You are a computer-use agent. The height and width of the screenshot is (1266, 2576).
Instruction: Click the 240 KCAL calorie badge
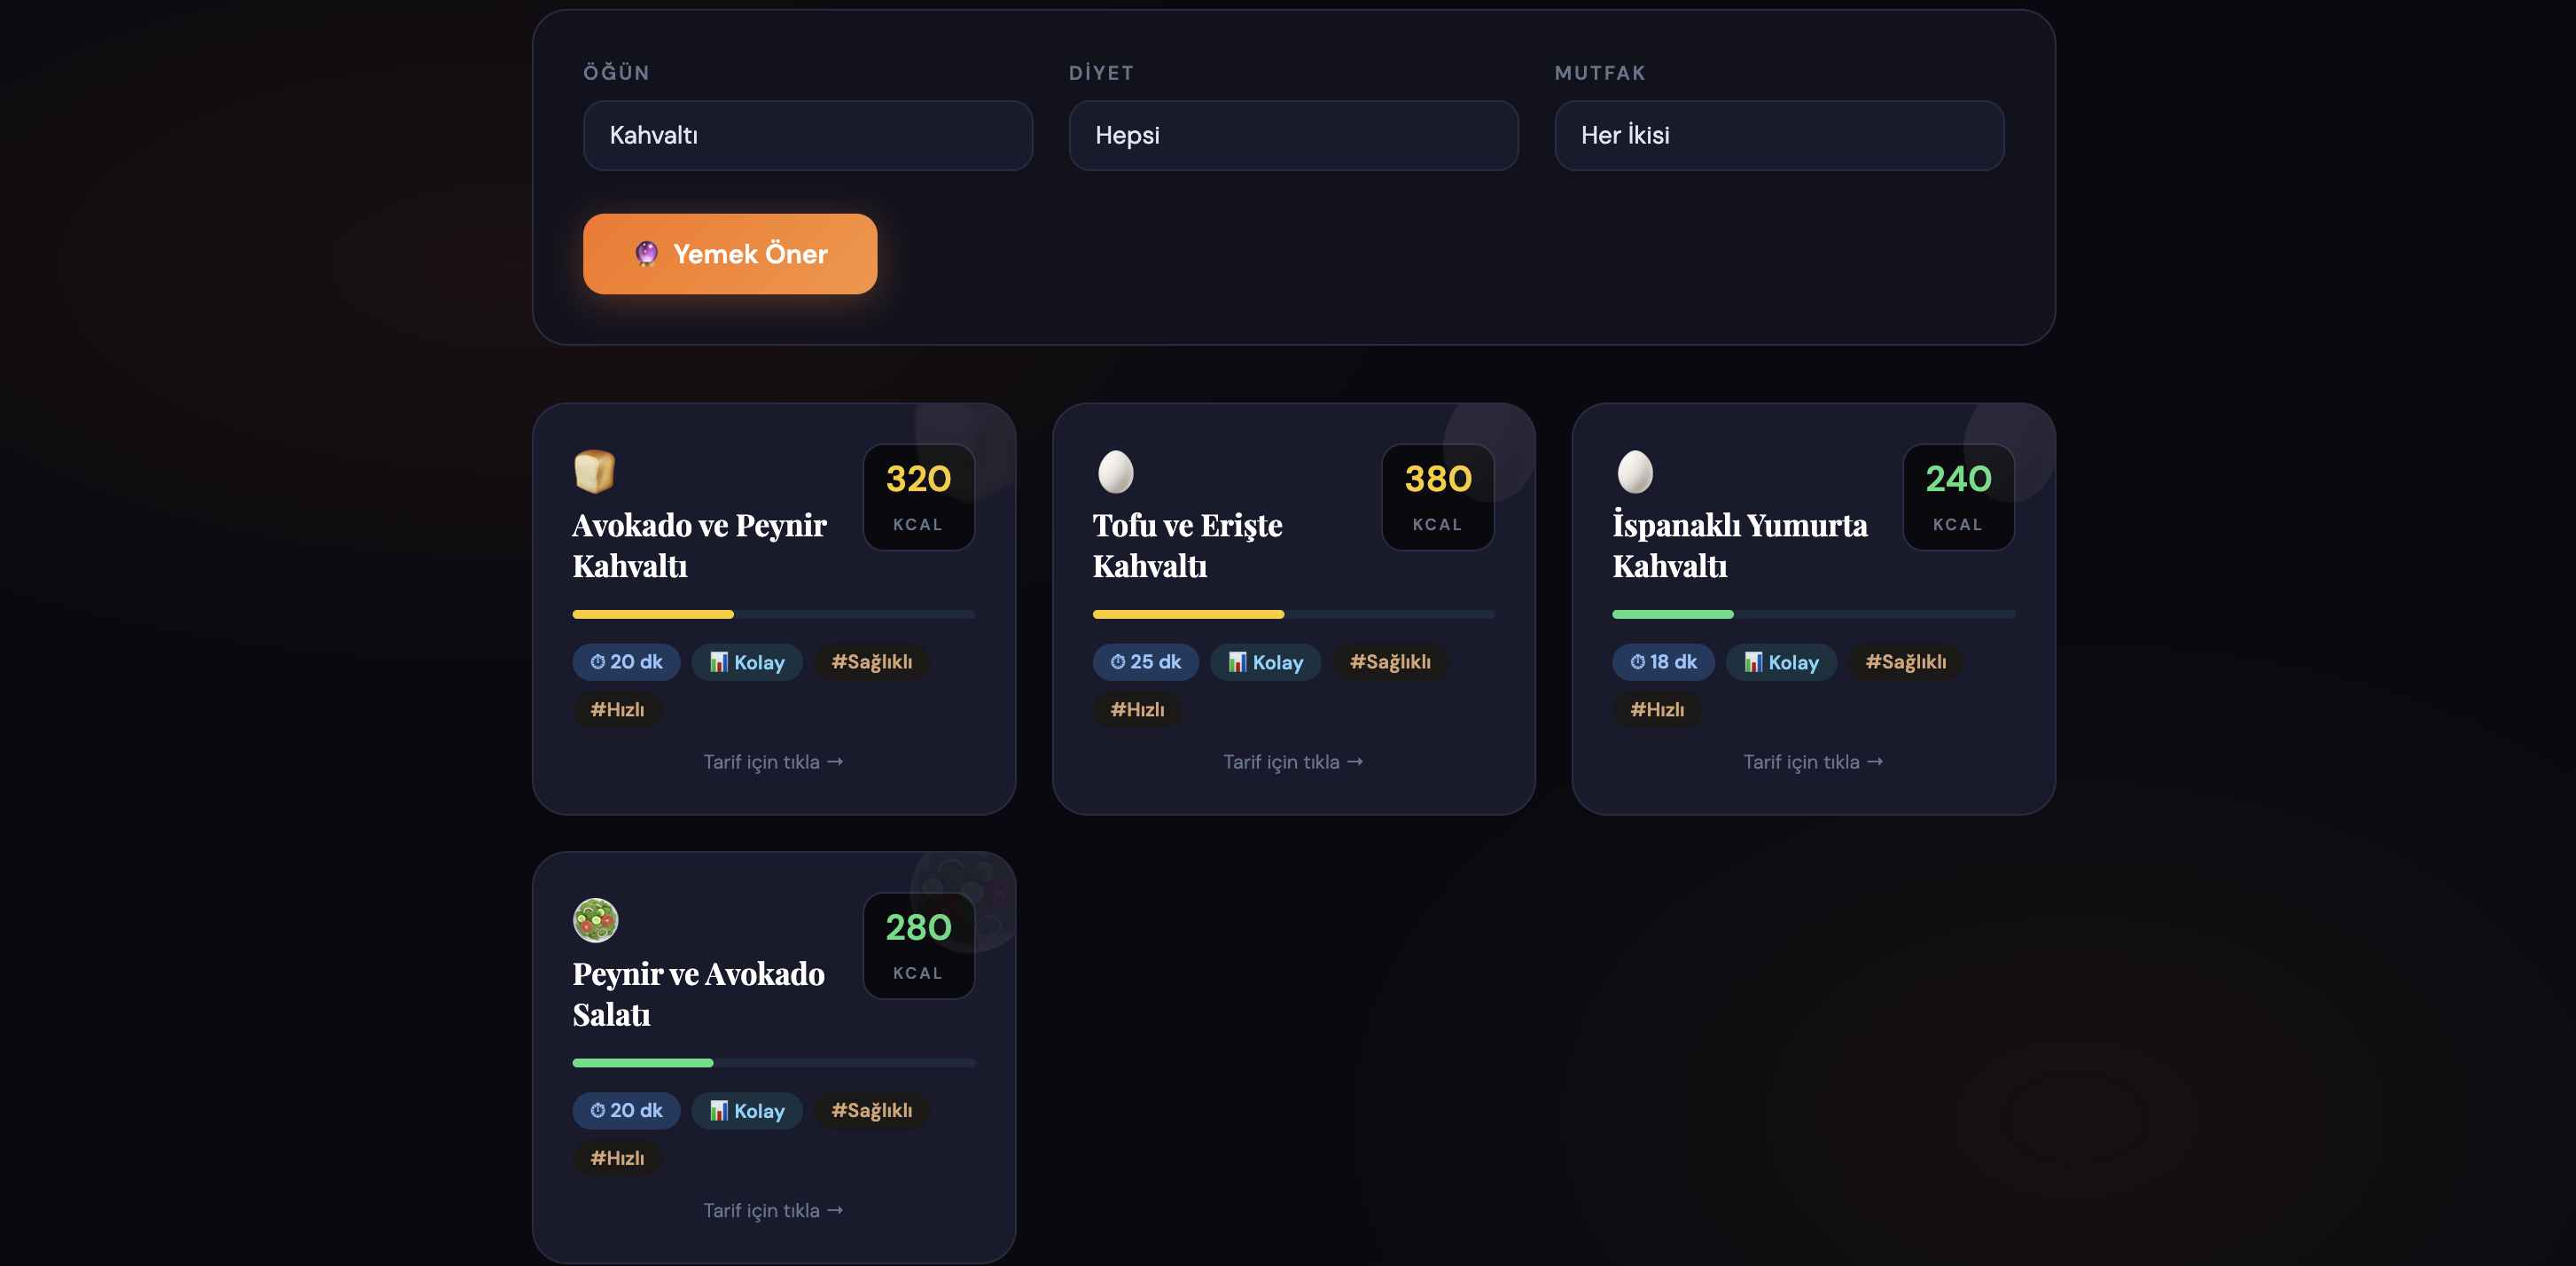coord(1957,497)
